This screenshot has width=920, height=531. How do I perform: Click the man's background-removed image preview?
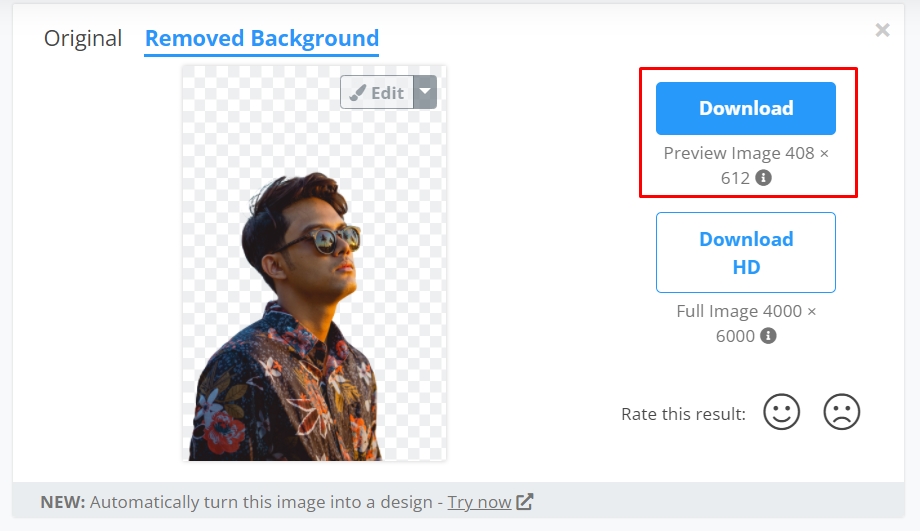[x=314, y=263]
